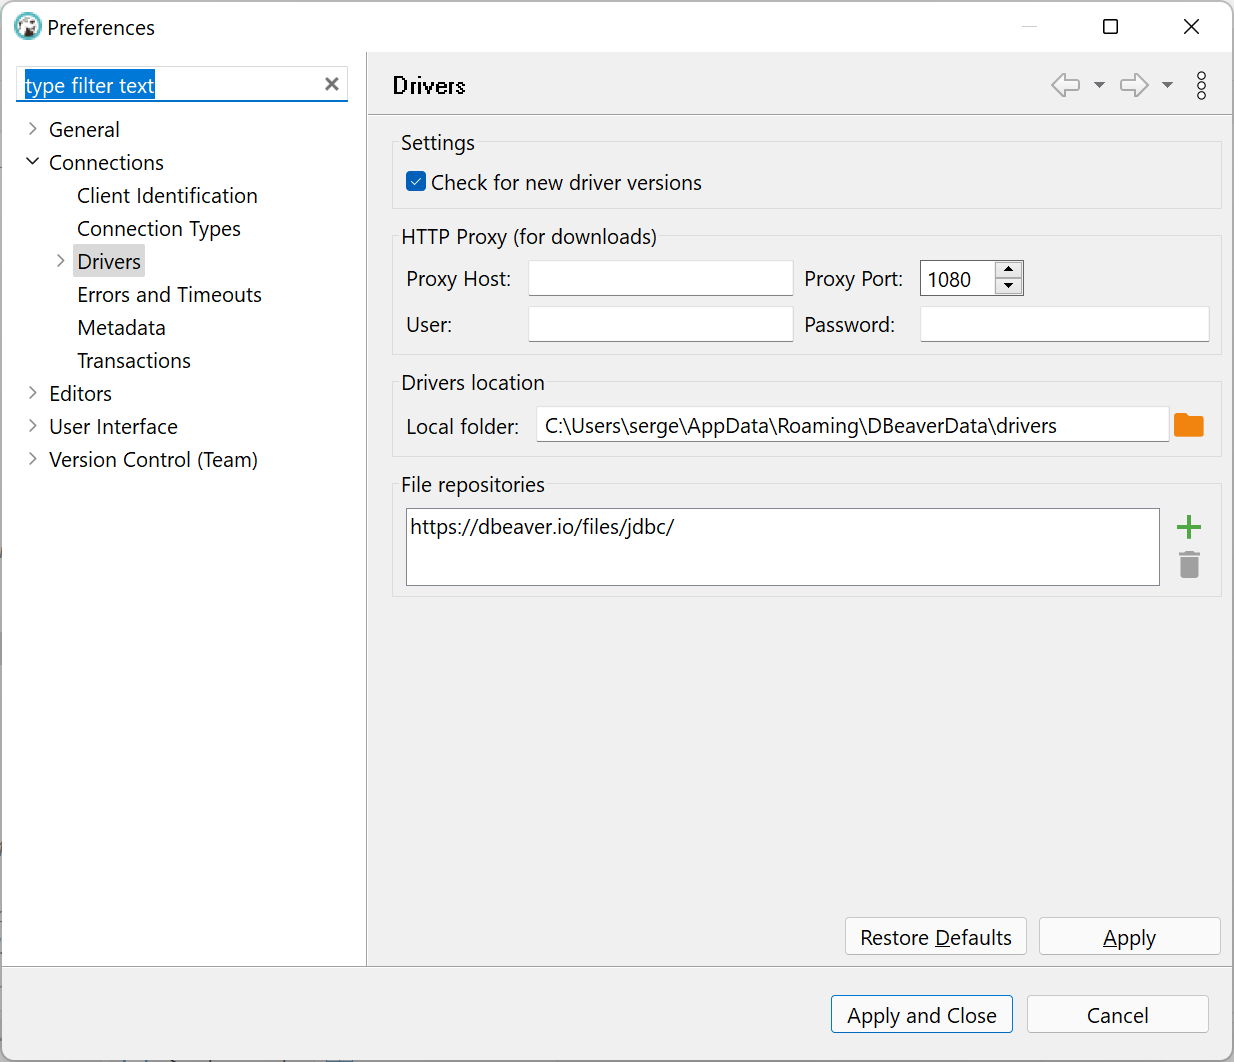Screen dimensions: 1234x1062
Task: Increment the Proxy Port value
Action: [1008, 271]
